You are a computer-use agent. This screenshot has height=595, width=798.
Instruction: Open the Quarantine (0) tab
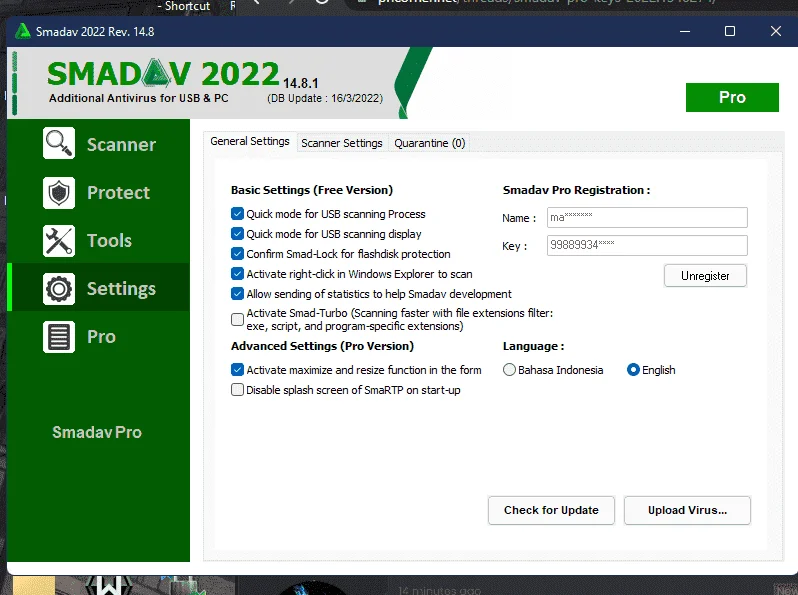[430, 143]
